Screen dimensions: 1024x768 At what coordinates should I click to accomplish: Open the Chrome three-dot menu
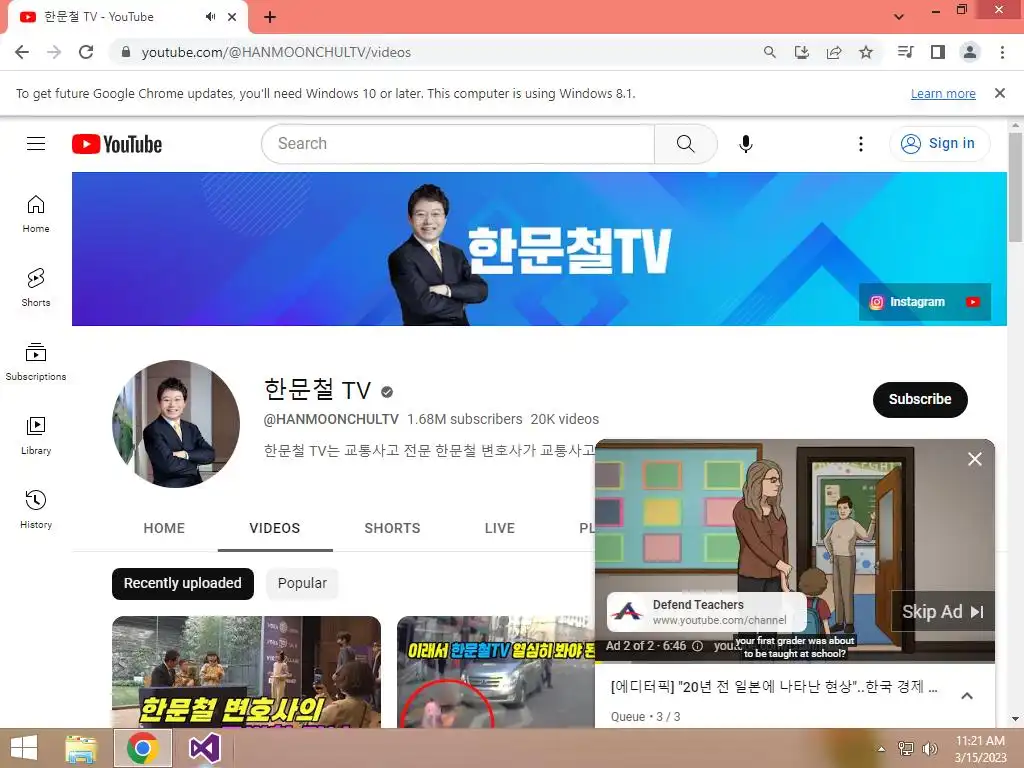point(1002,52)
